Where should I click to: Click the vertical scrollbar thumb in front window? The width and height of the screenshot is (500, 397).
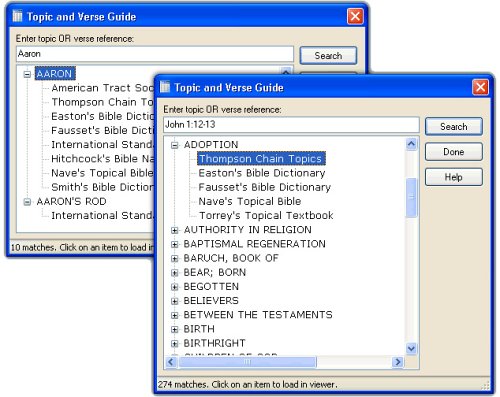[411, 197]
